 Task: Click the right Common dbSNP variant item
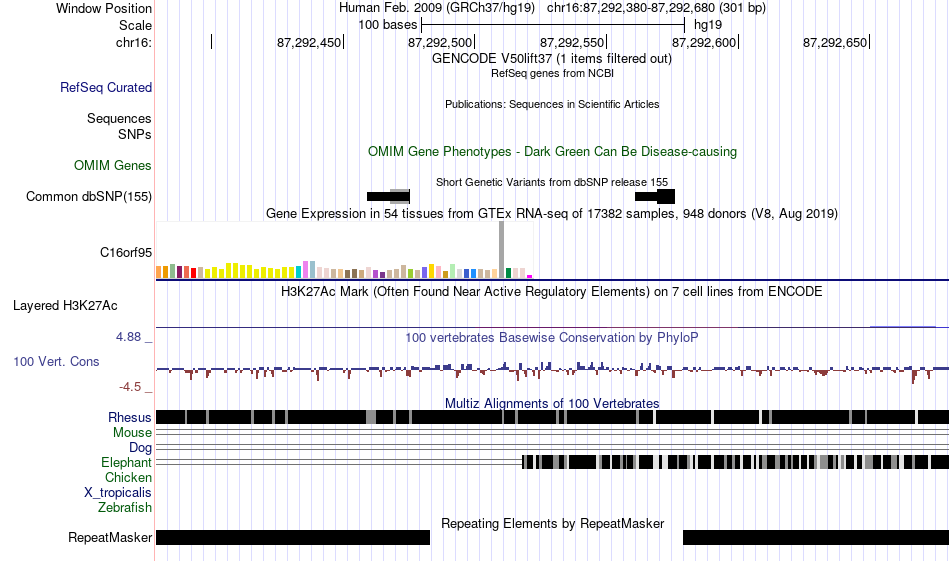tap(655, 196)
